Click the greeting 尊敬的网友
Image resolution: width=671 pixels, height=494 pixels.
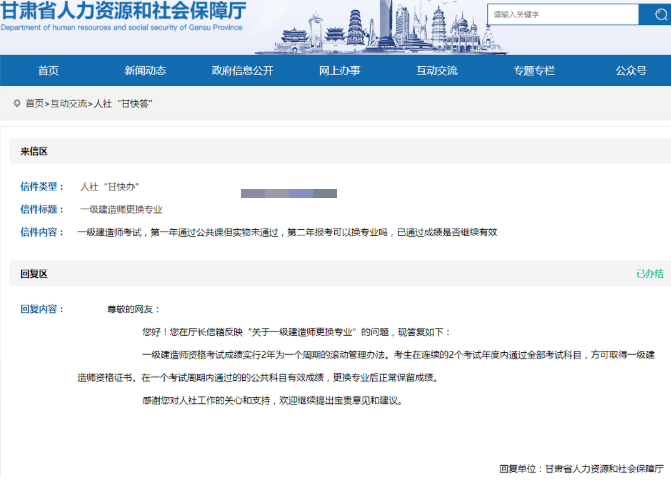(x=133, y=309)
